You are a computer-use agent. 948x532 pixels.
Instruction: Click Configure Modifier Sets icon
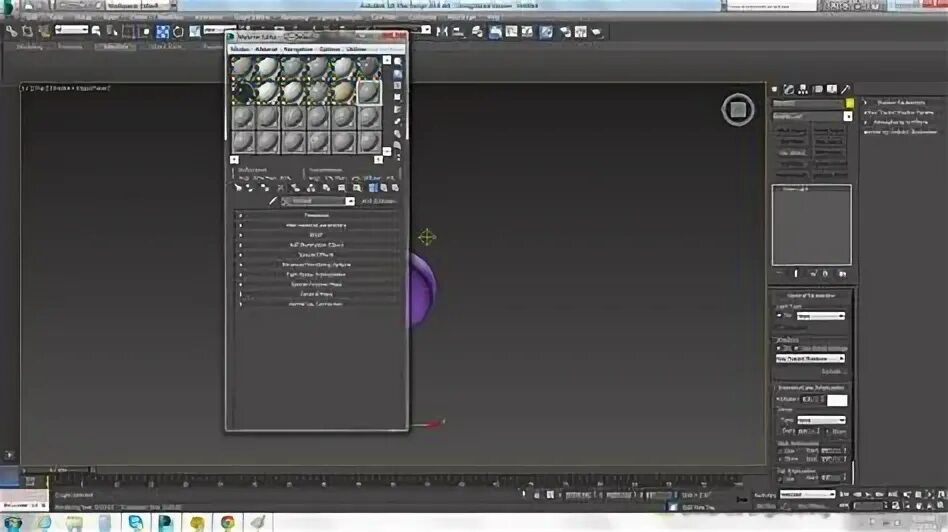842,273
